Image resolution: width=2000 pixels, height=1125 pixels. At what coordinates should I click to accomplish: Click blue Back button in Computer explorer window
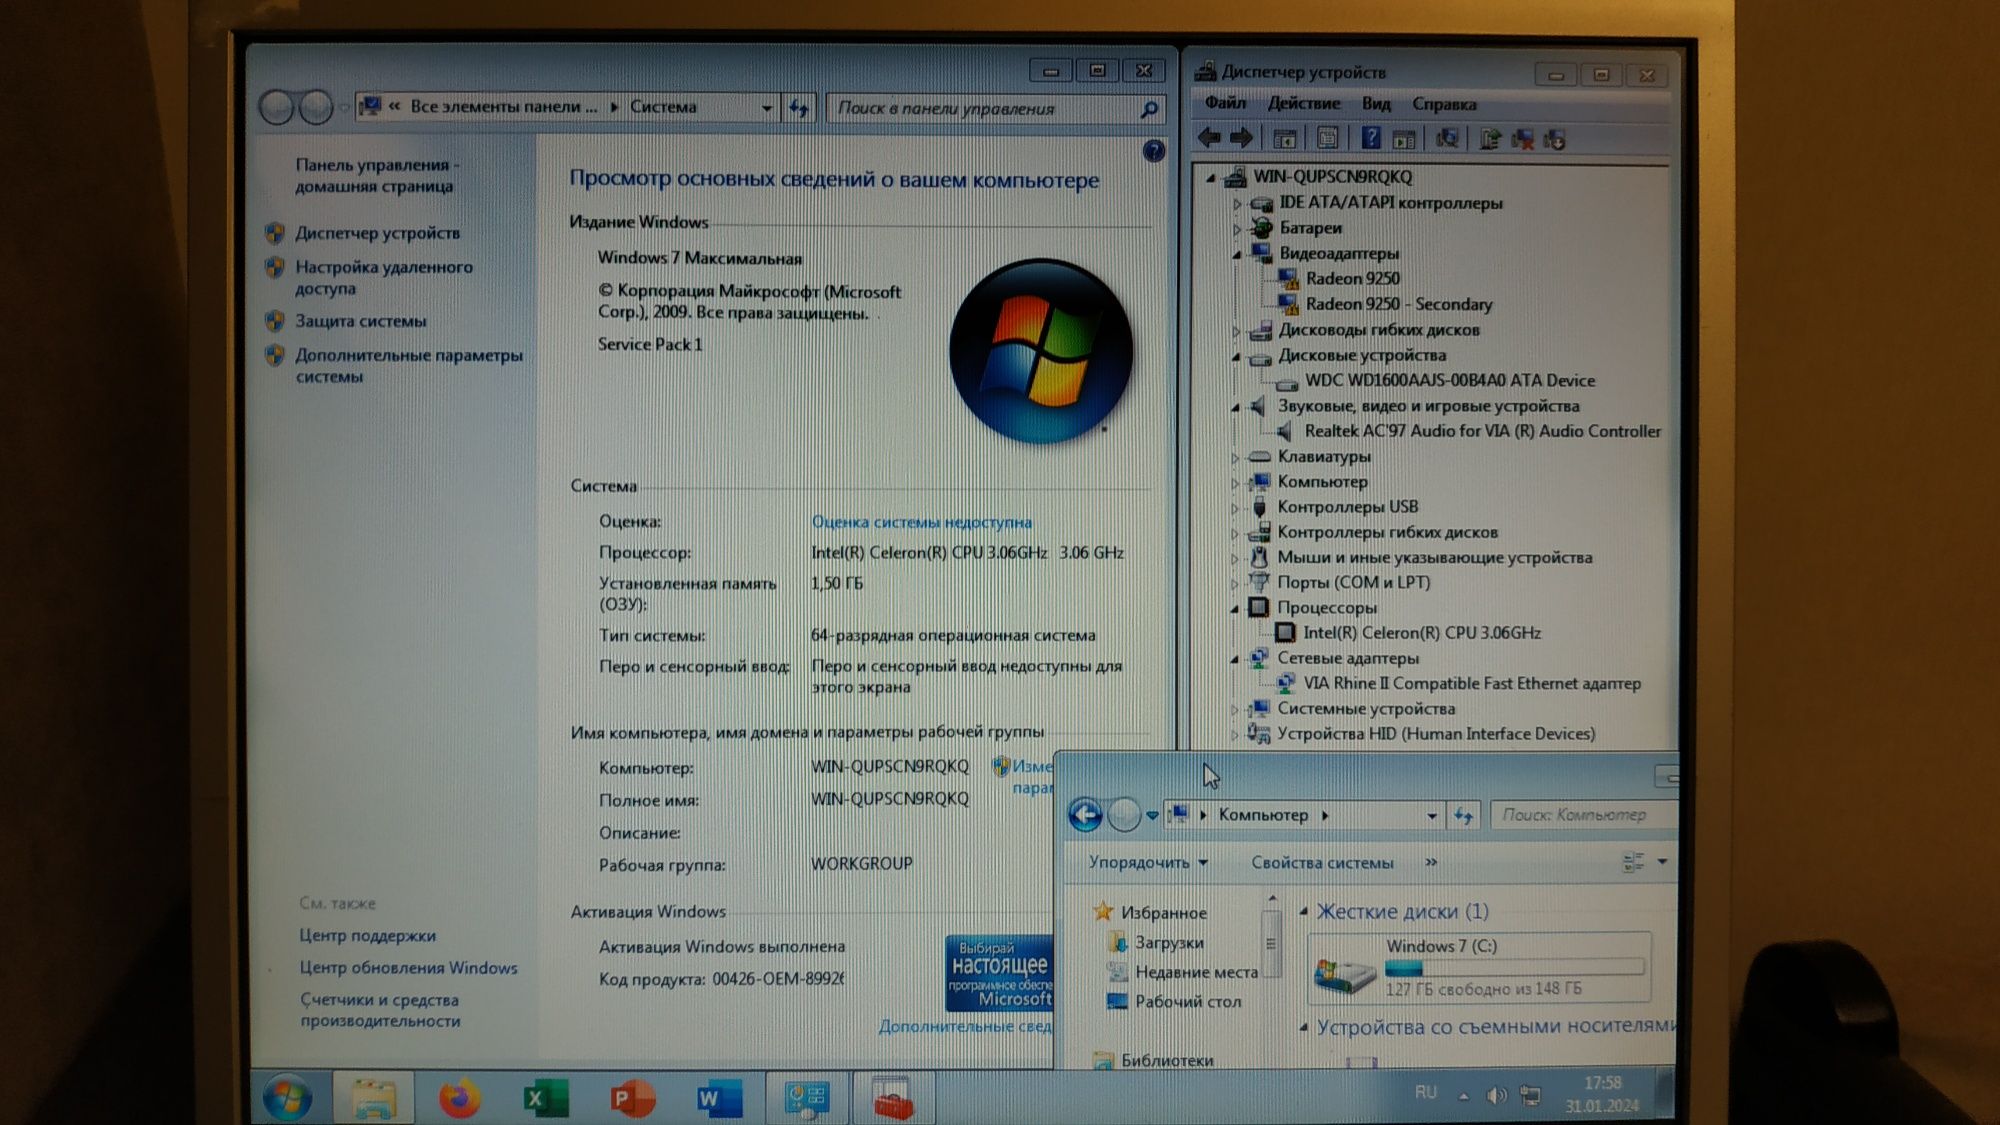point(1085,814)
